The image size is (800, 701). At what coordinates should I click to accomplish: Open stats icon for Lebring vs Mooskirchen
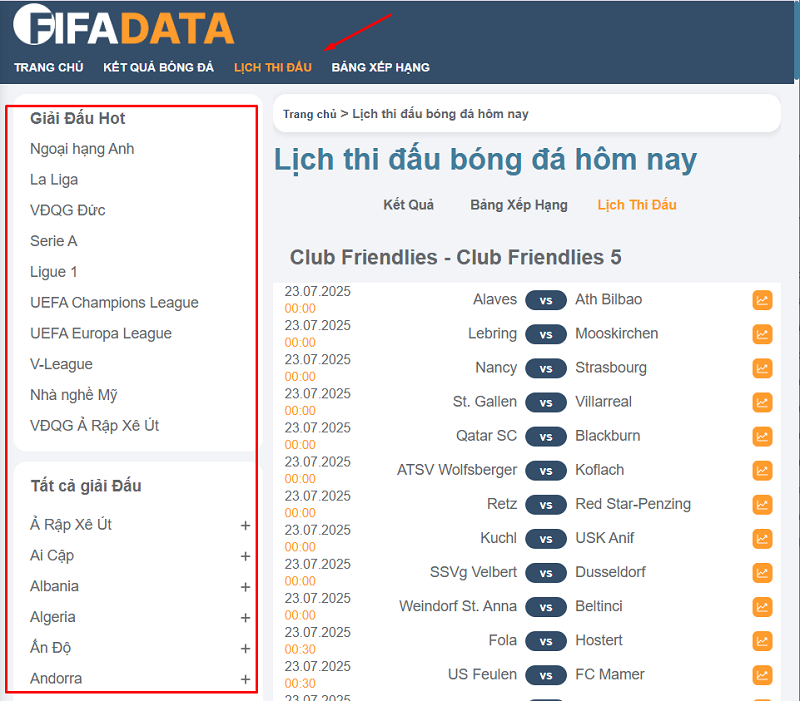[762, 334]
